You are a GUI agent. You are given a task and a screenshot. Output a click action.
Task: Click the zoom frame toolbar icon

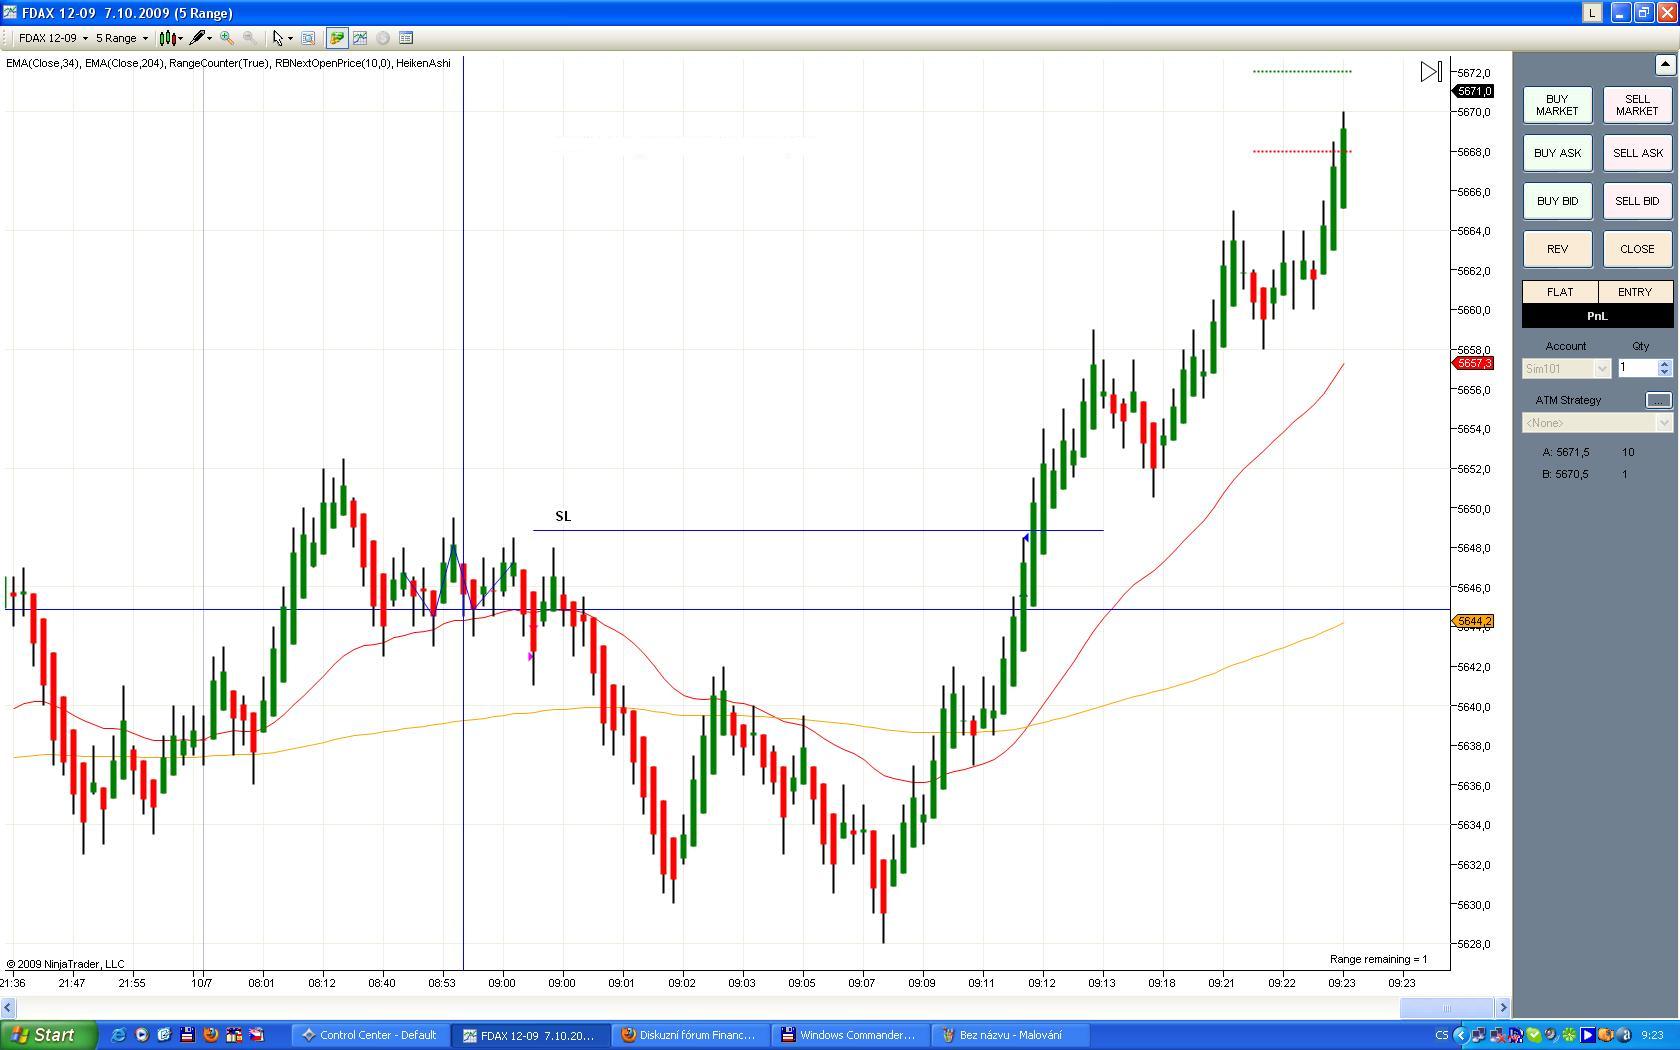[x=308, y=38]
